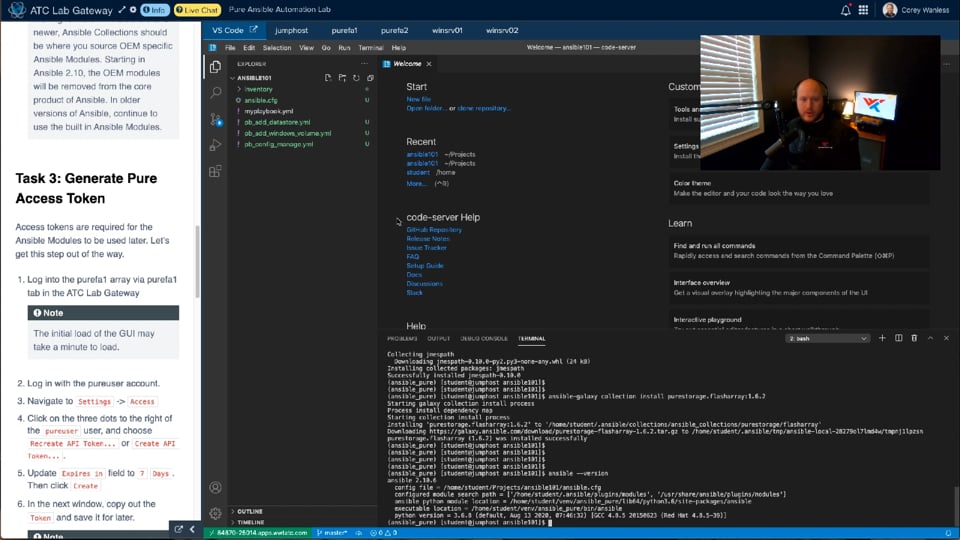This screenshot has width=960, height=540.
Task: Open lab guide in new window icon
Action: click(178, 529)
